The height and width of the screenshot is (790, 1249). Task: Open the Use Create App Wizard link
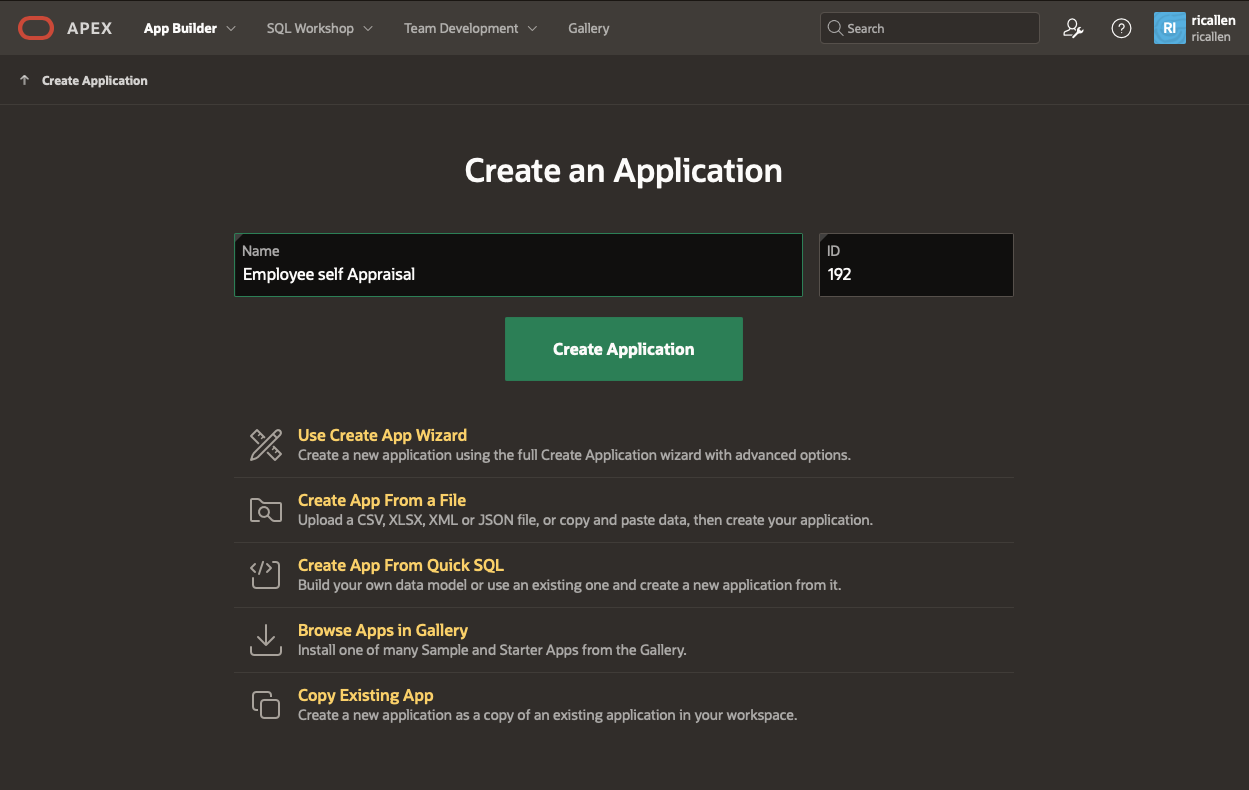coord(382,435)
